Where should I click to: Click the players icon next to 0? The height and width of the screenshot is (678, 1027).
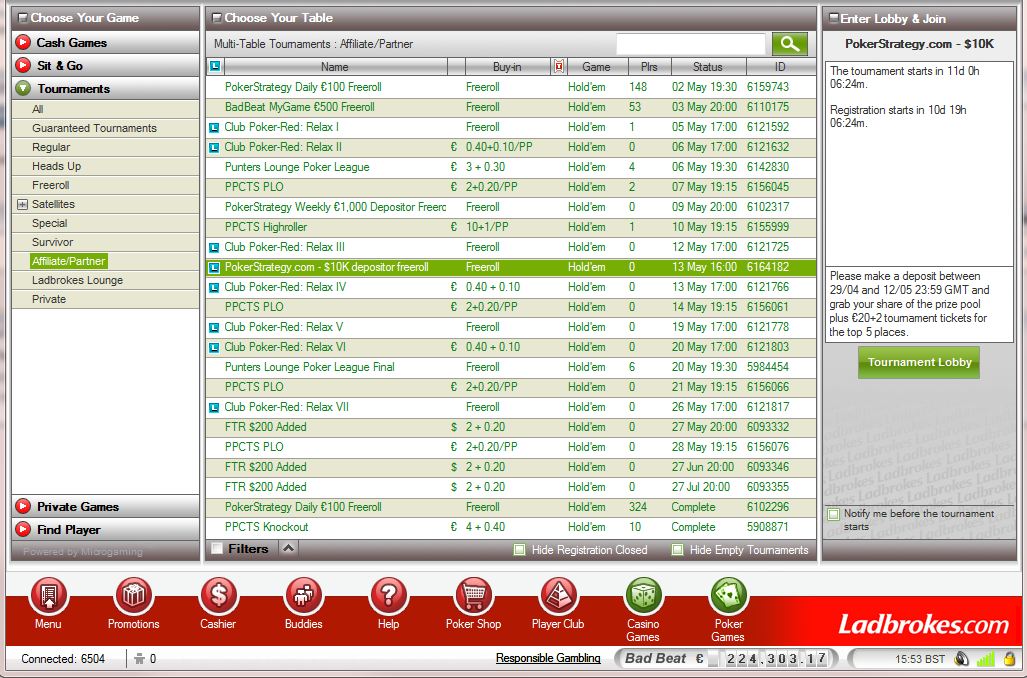139,658
